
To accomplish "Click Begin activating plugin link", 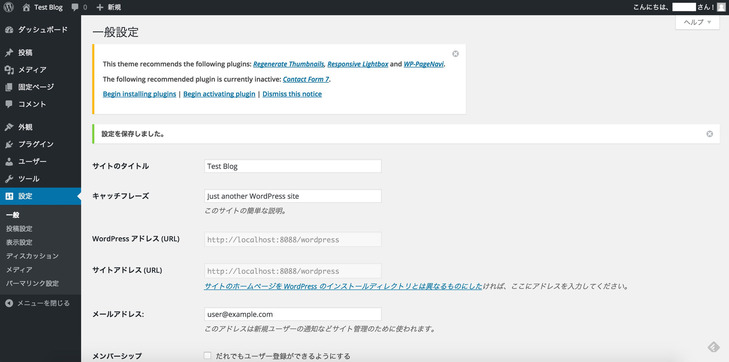I will point(219,94).
